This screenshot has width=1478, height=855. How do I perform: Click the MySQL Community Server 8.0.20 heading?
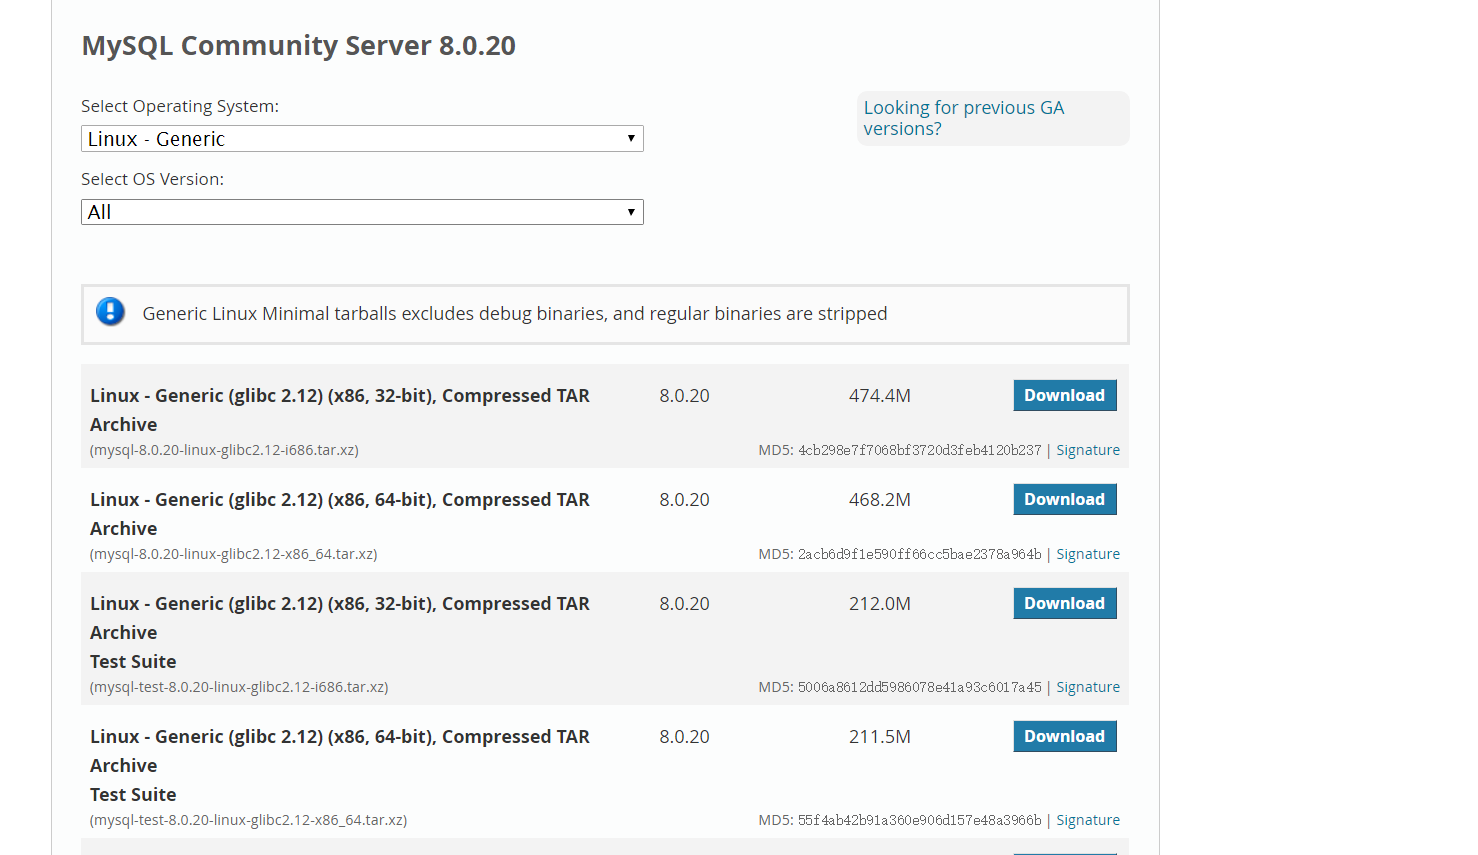[298, 46]
